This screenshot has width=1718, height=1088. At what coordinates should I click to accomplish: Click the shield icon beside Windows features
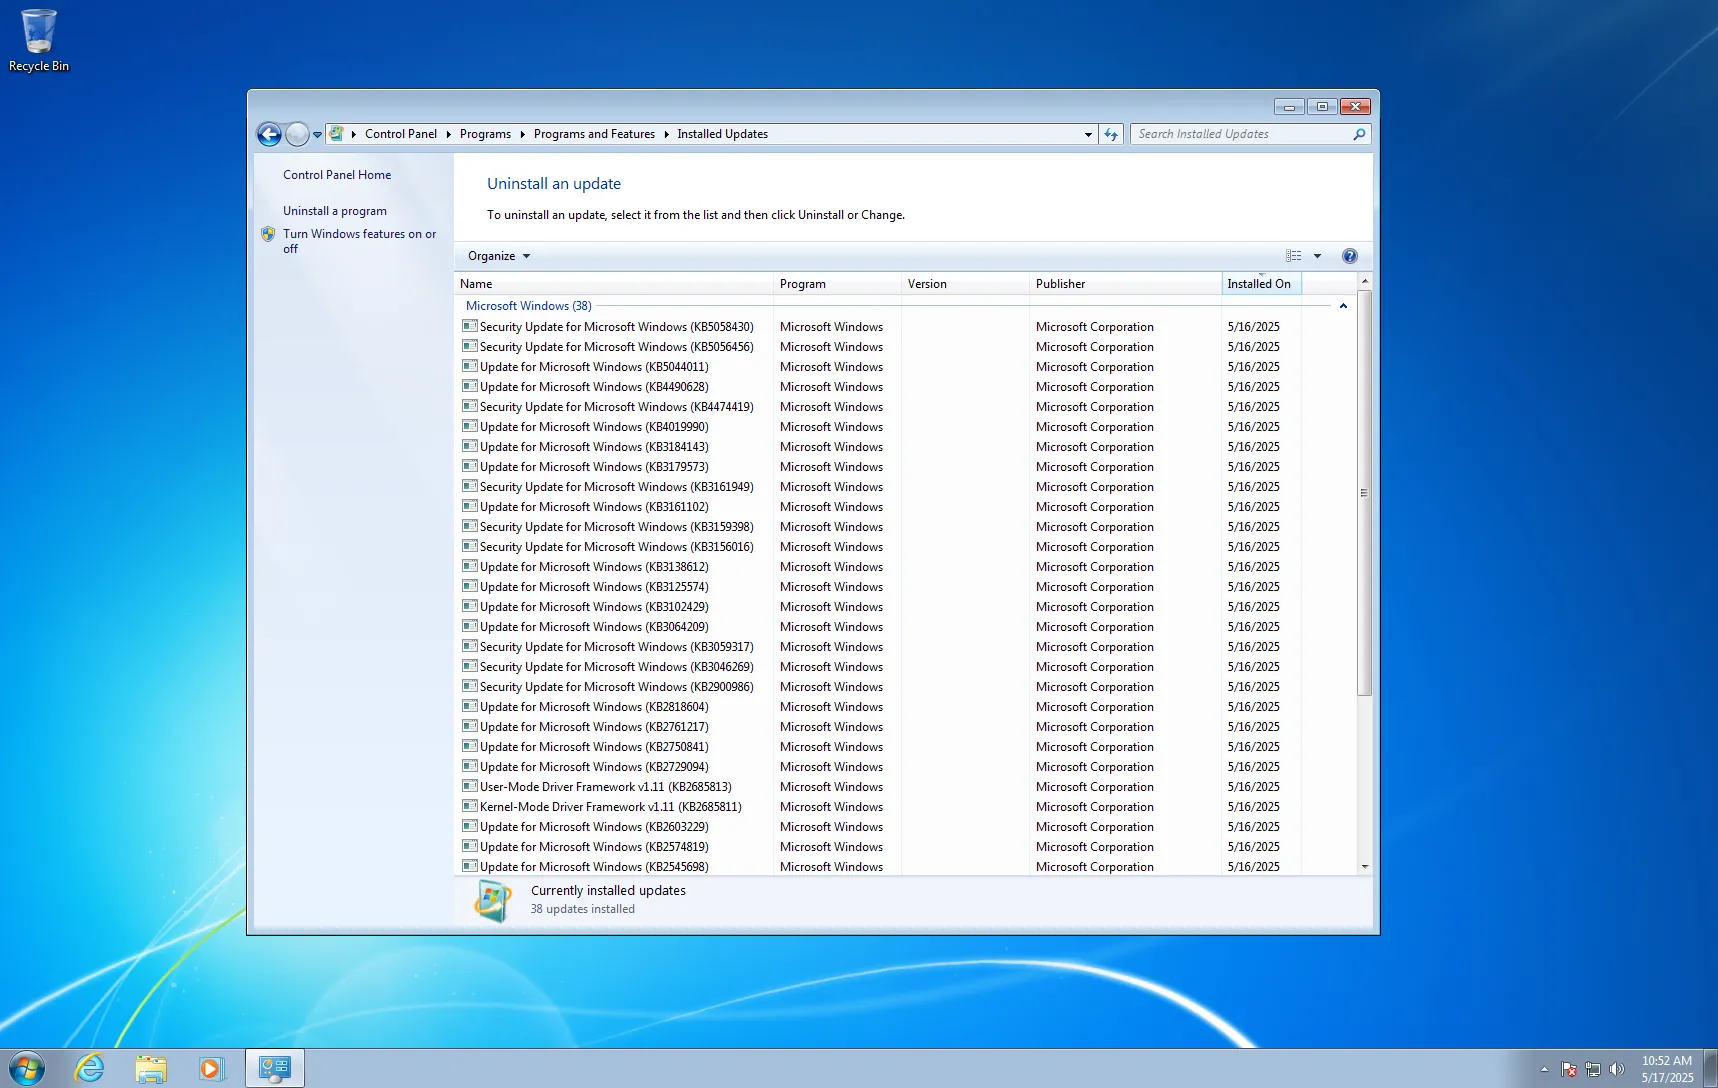268,234
